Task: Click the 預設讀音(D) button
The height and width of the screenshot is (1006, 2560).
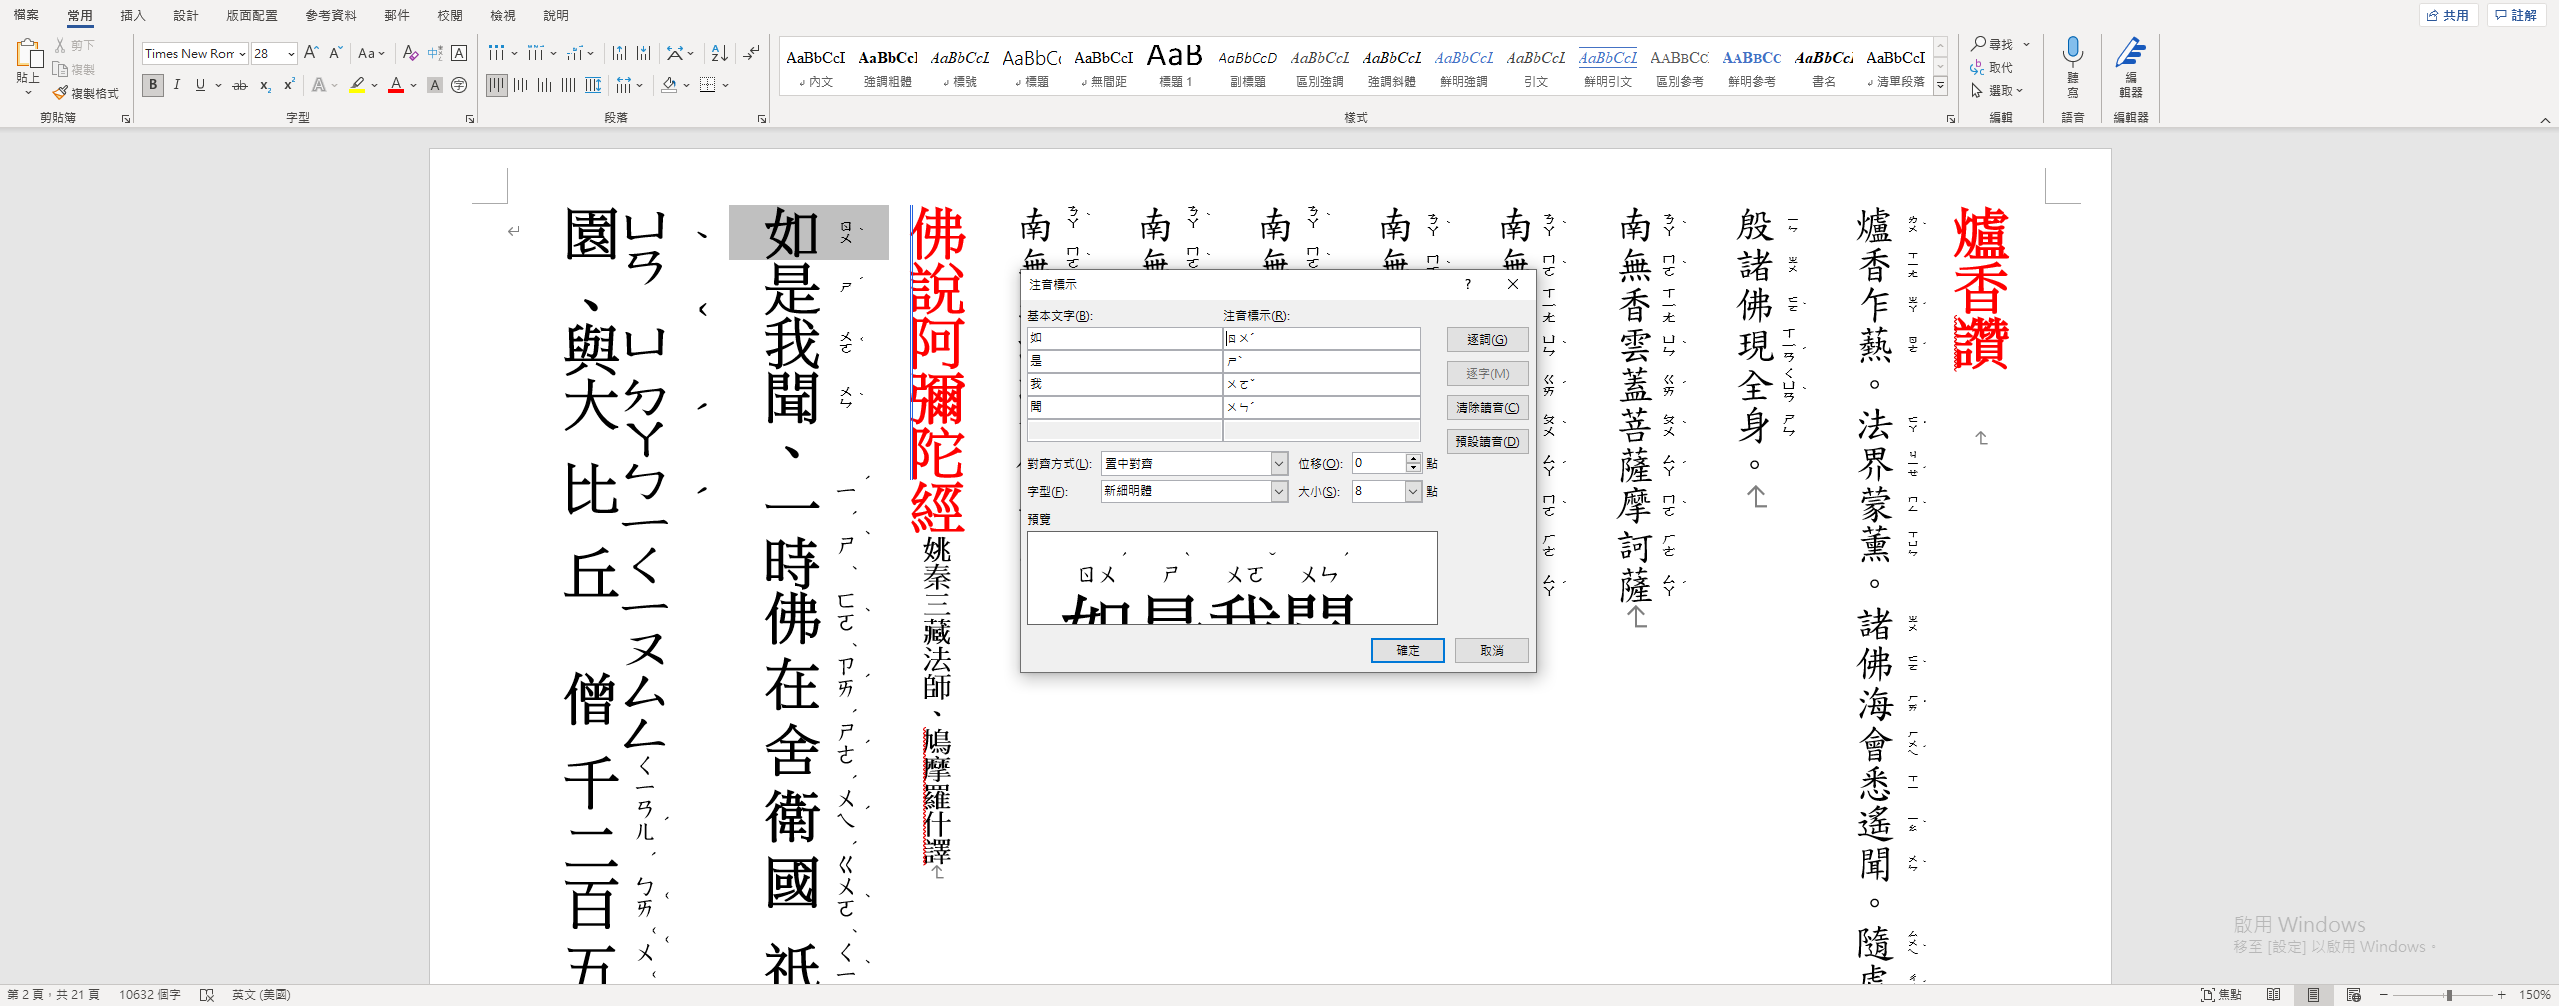Action: (x=1487, y=442)
